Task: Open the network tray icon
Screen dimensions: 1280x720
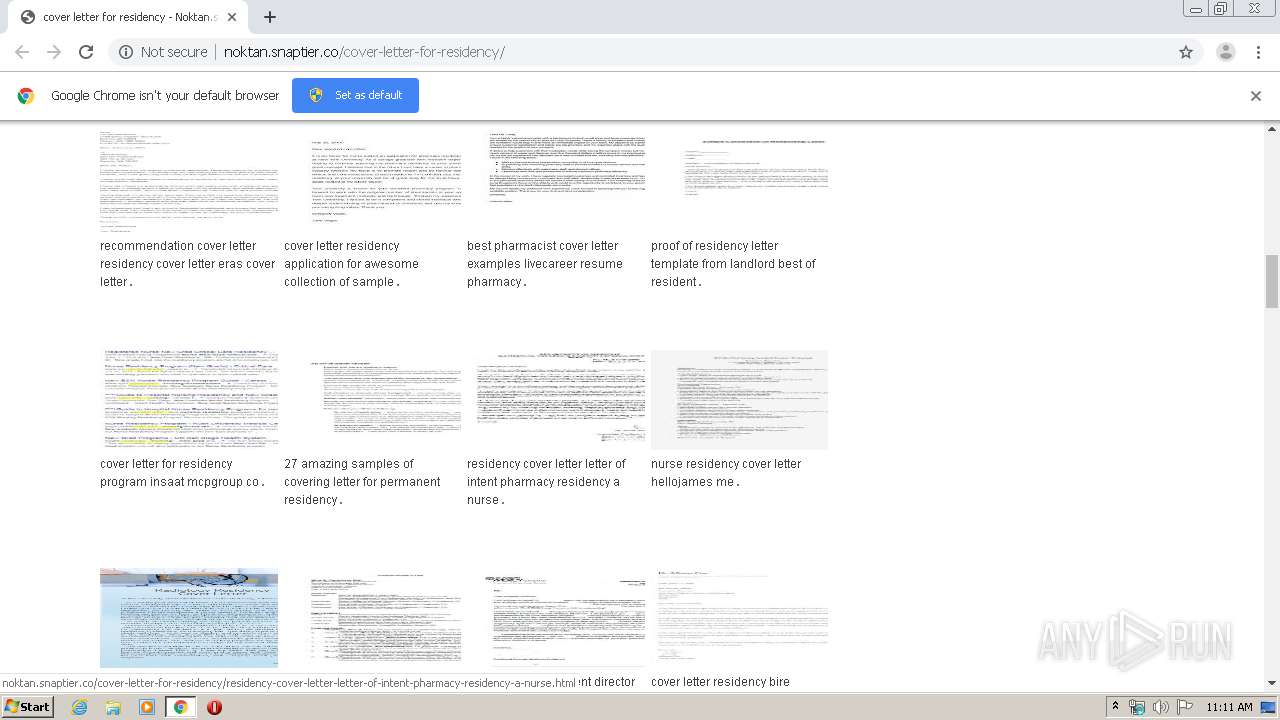Action: tap(1137, 707)
